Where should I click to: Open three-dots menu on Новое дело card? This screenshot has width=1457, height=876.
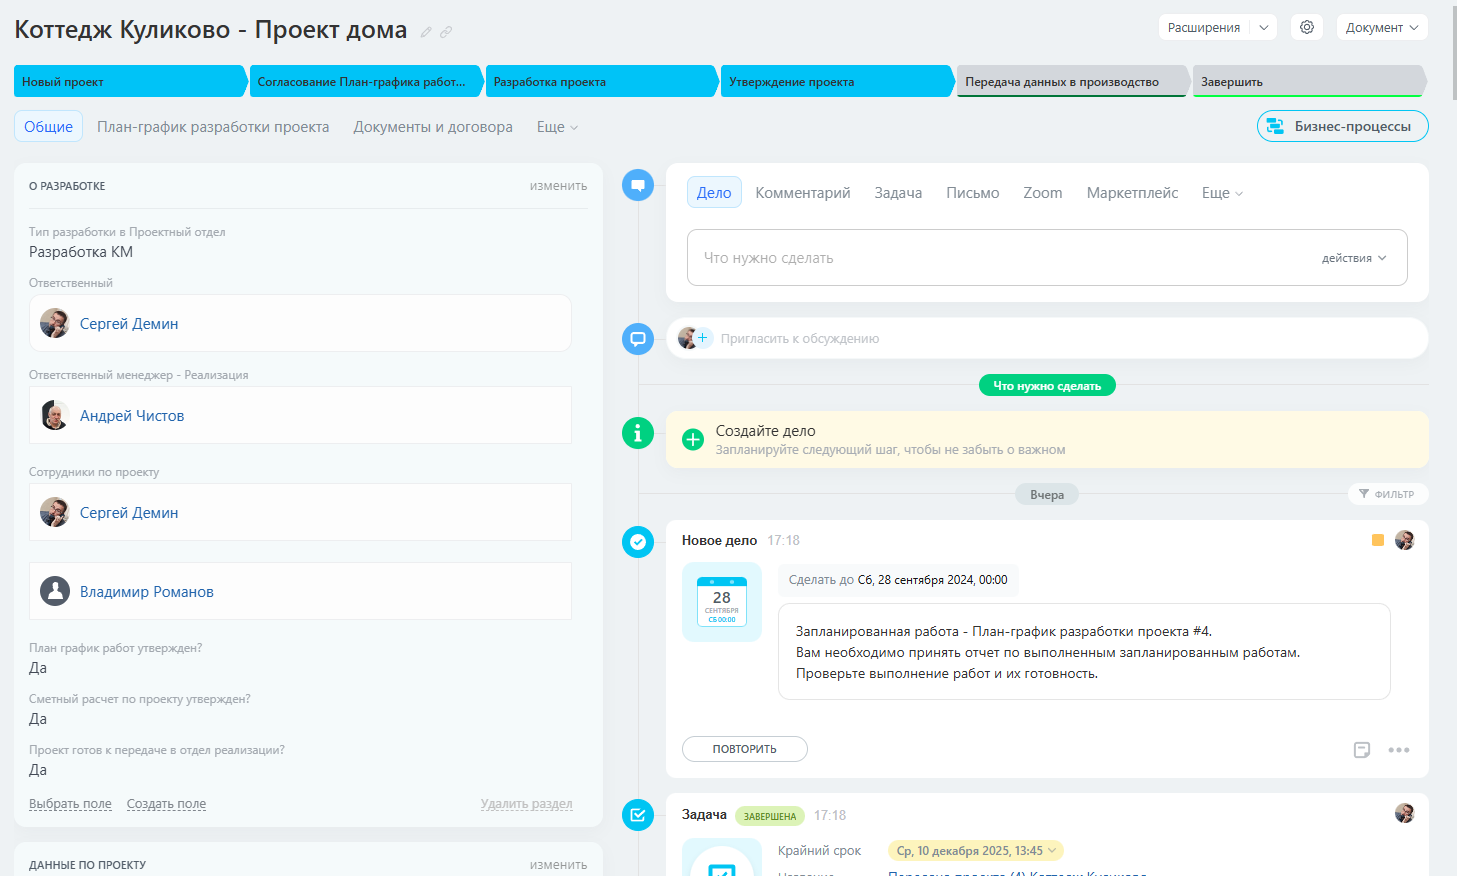pos(1398,750)
